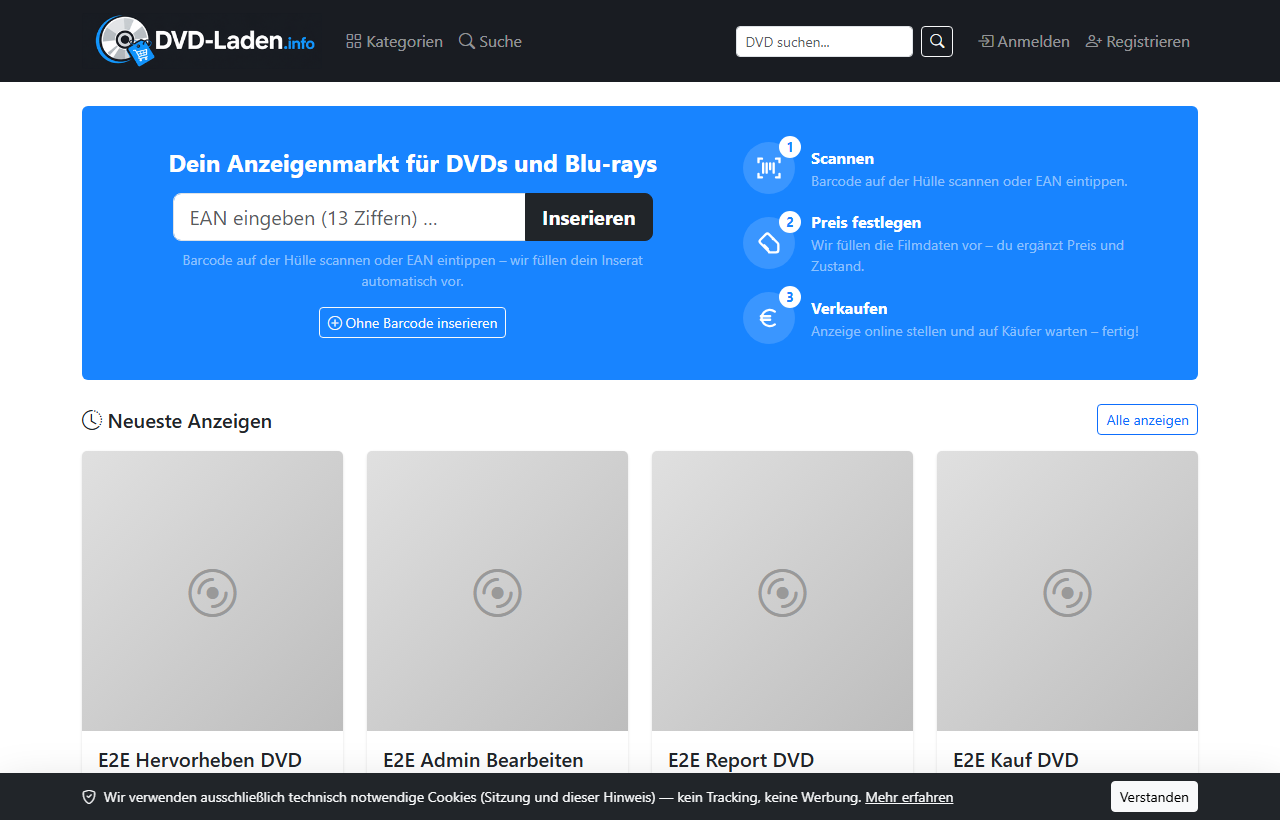Open the E2E Report DVD thumbnail

(x=782, y=591)
